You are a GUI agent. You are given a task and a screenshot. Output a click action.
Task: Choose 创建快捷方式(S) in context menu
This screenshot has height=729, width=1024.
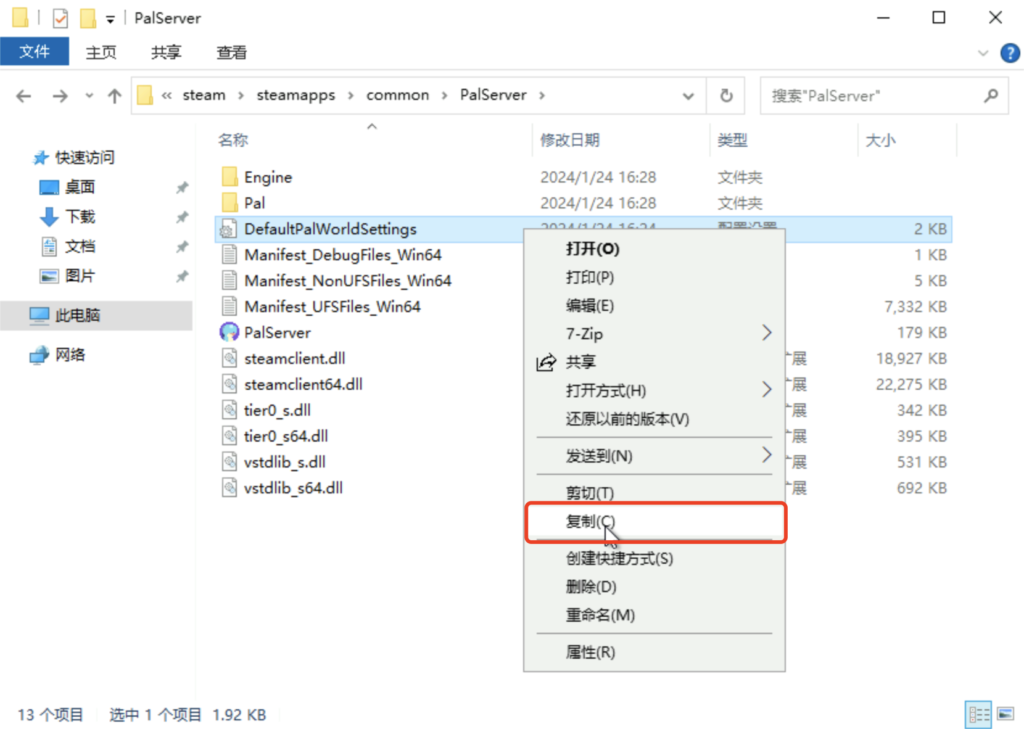point(654,559)
